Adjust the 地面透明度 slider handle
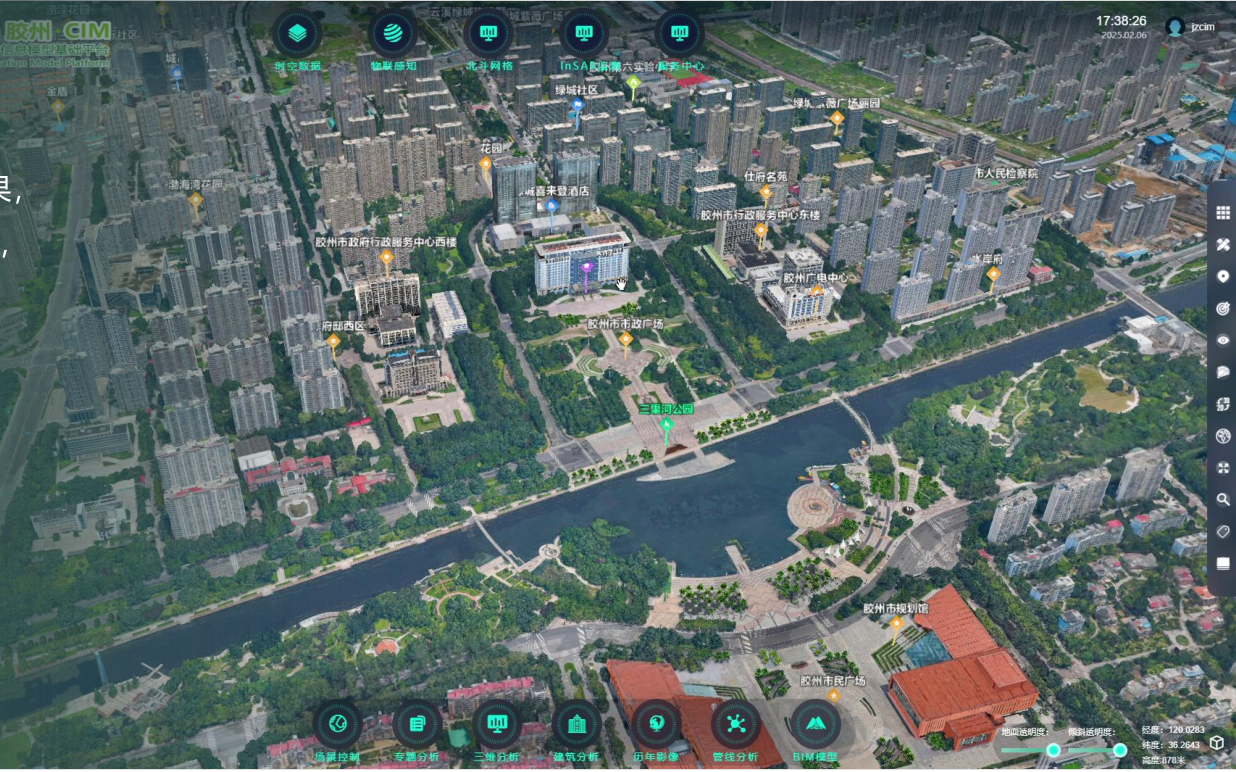The width and height of the screenshot is (1236, 772). click(x=1053, y=750)
